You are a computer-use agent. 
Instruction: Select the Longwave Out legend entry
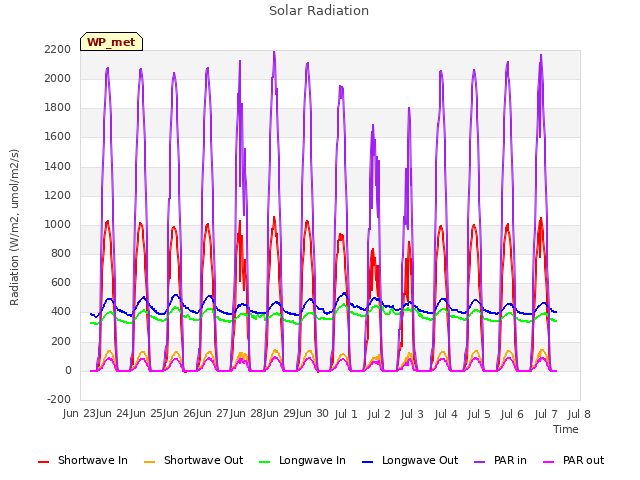[x=410, y=460]
